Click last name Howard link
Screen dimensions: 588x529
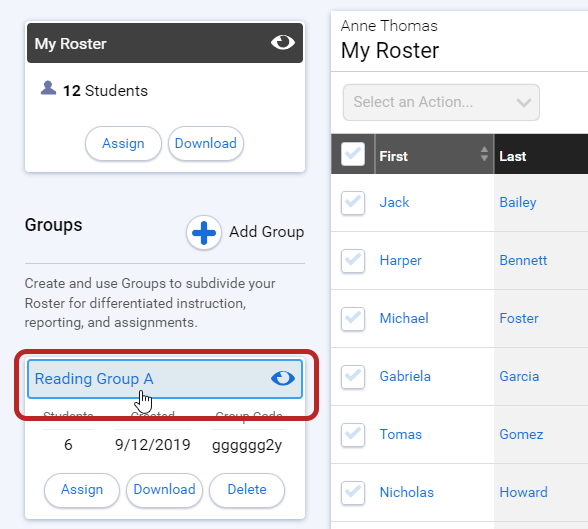click(524, 492)
